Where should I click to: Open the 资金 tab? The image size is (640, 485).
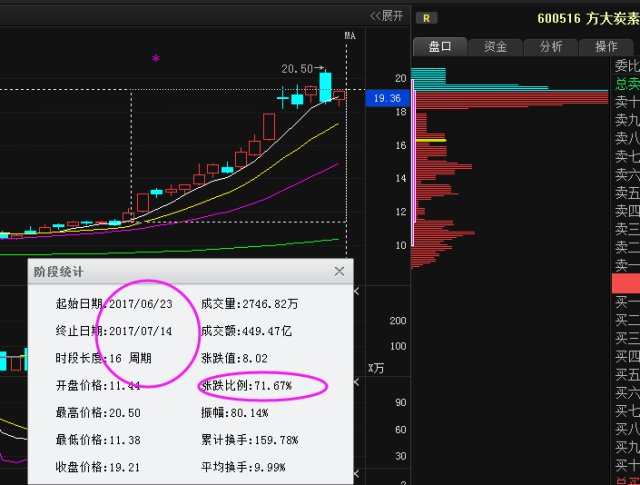click(495, 46)
